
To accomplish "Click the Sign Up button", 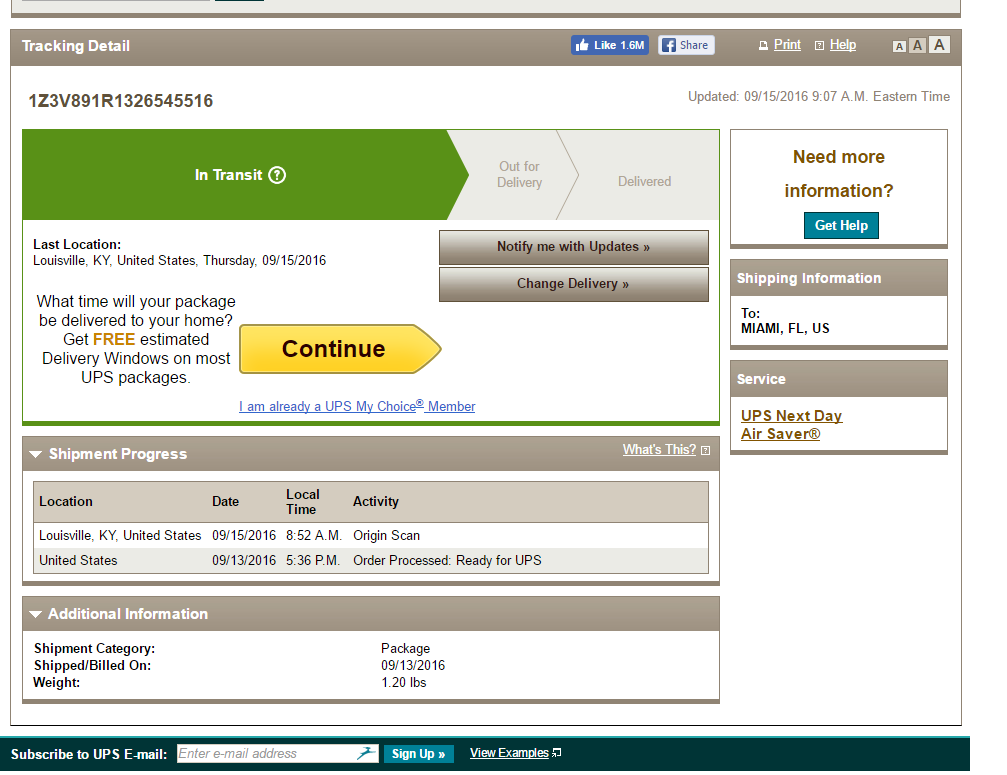I will pyautogui.click(x=419, y=753).
